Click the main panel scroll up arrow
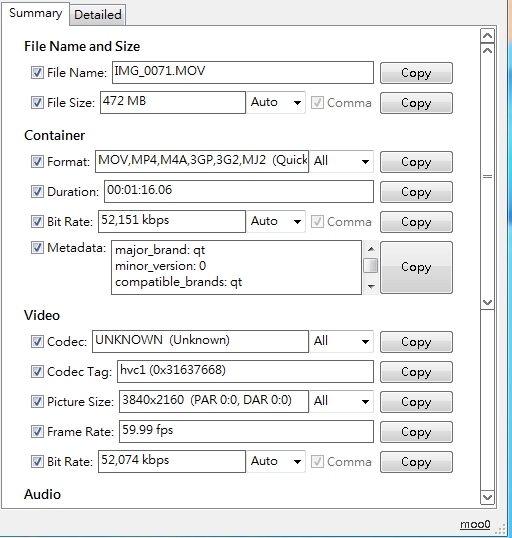The width and height of the screenshot is (512, 538). point(488,36)
